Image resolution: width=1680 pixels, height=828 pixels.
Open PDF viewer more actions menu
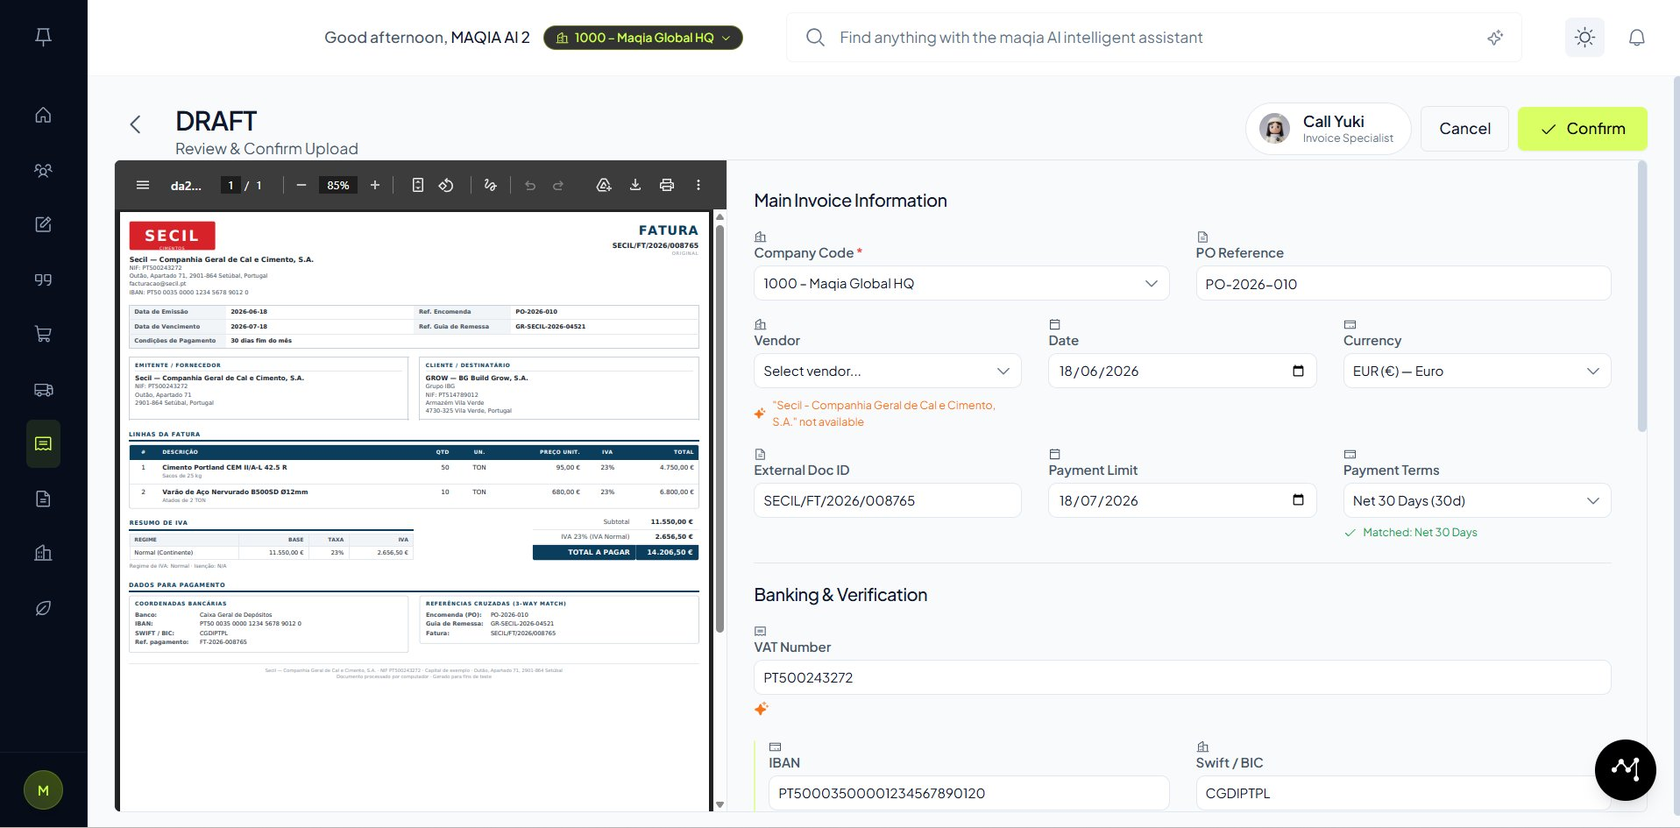pos(698,185)
